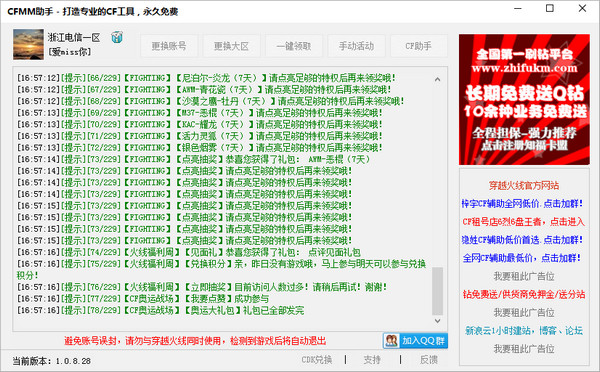This screenshot has width=600, height=372.
Task: Click 反馈 footer link
Action: [x=429, y=360]
